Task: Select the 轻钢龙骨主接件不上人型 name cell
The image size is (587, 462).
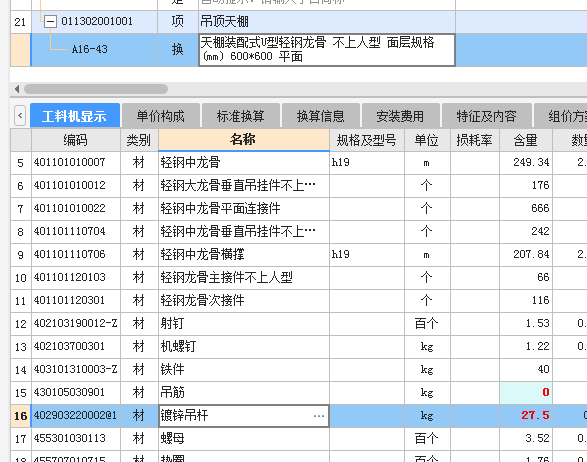Action: (x=244, y=277)
